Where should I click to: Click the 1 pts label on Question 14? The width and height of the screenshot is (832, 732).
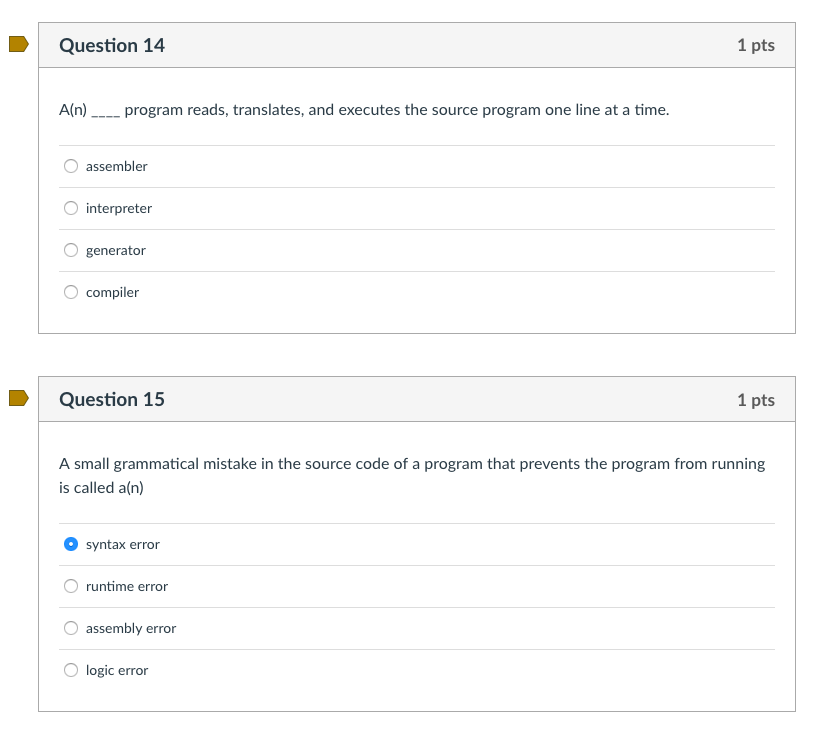coord(755,45)
